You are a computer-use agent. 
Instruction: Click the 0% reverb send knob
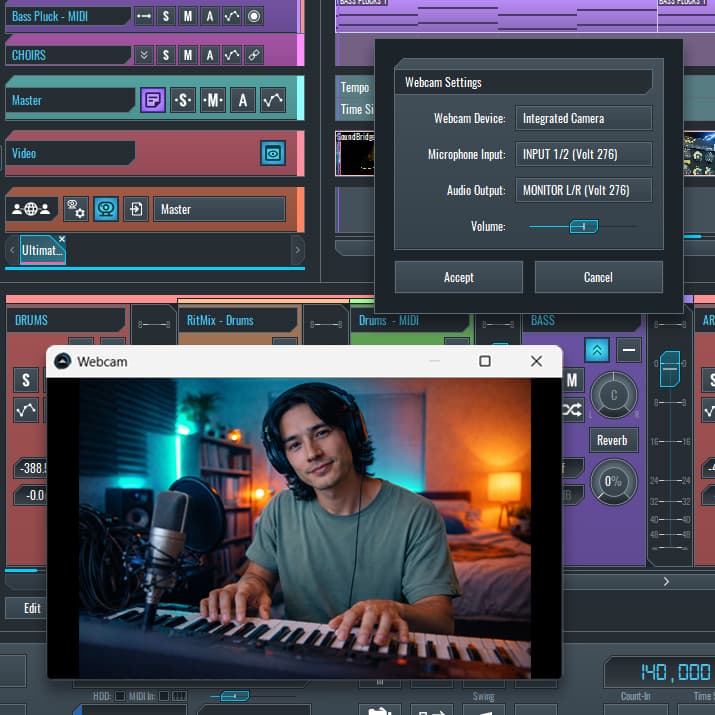pos(614,482)
